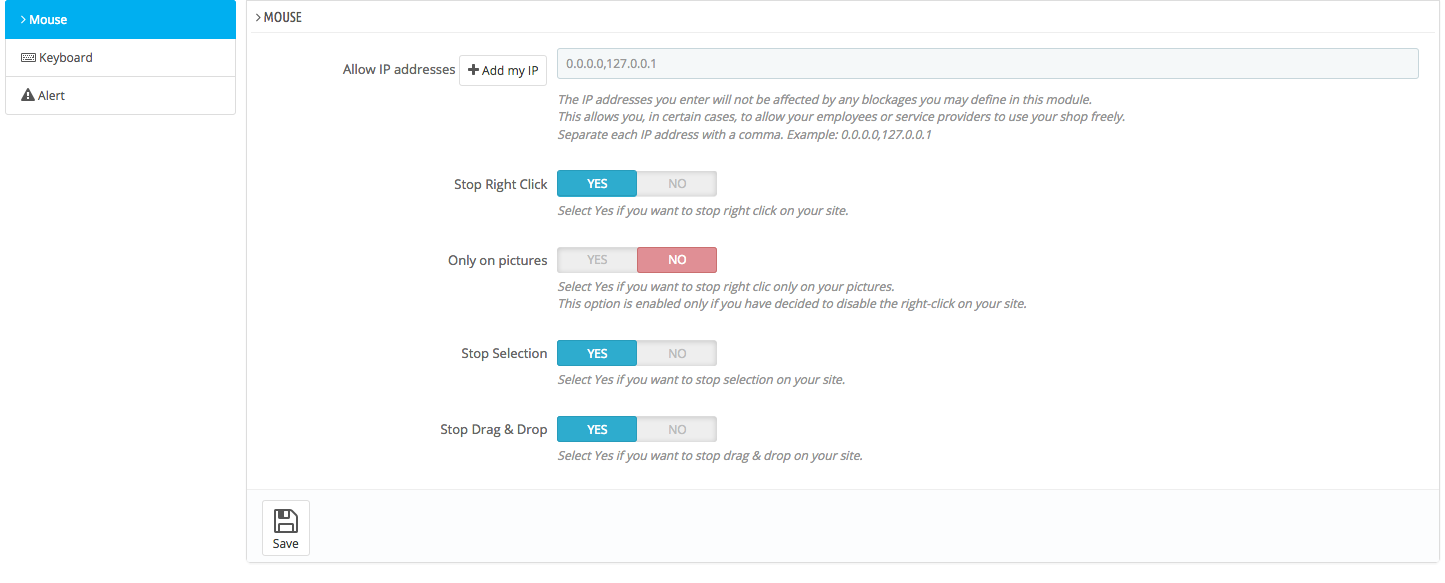The height and width of the screenshot is (583, 1445).
Task: Set Stop Selection to YES
Action: click(x=597, y=353)
